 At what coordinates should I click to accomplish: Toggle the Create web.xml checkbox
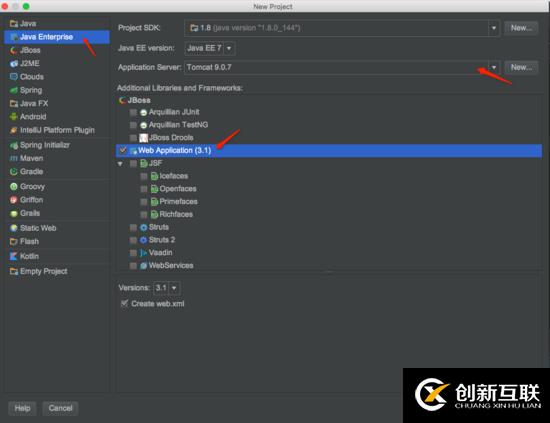124,303
